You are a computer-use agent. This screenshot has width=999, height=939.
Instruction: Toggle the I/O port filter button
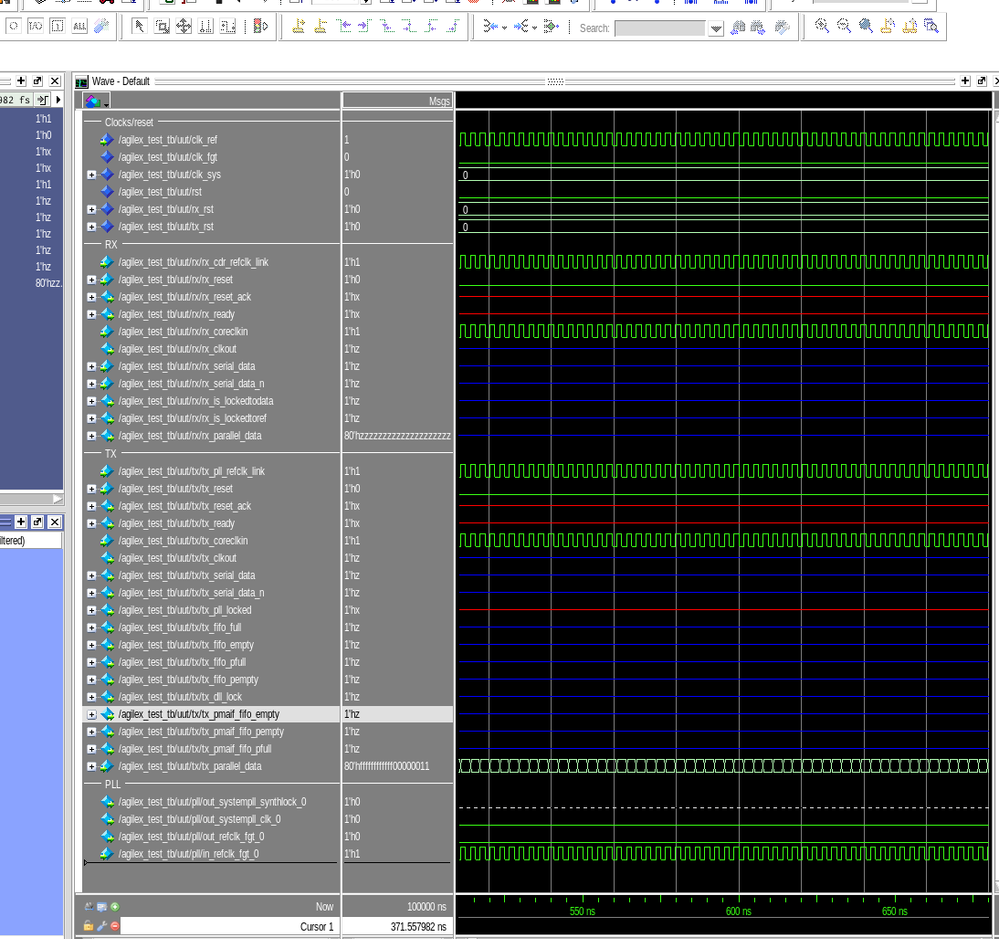[35, 27]
